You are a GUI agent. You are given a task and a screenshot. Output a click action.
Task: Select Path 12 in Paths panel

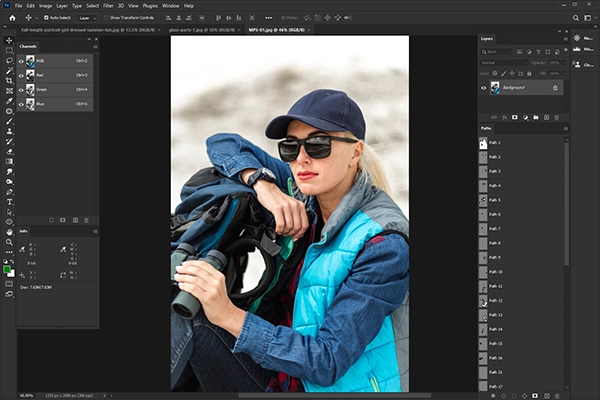[521, 300]
